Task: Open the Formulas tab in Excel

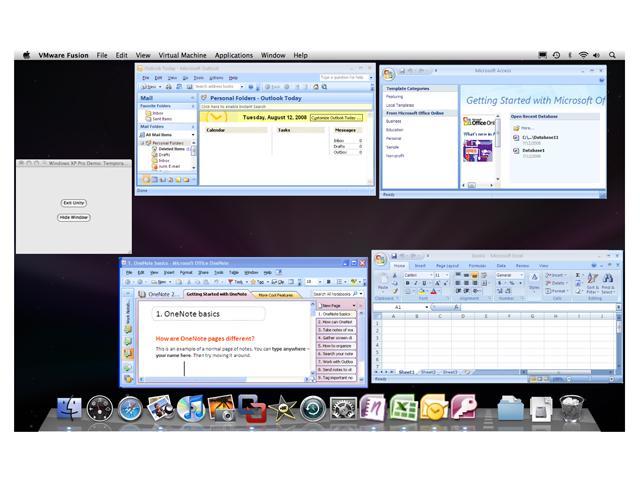Action: [477, 266]
